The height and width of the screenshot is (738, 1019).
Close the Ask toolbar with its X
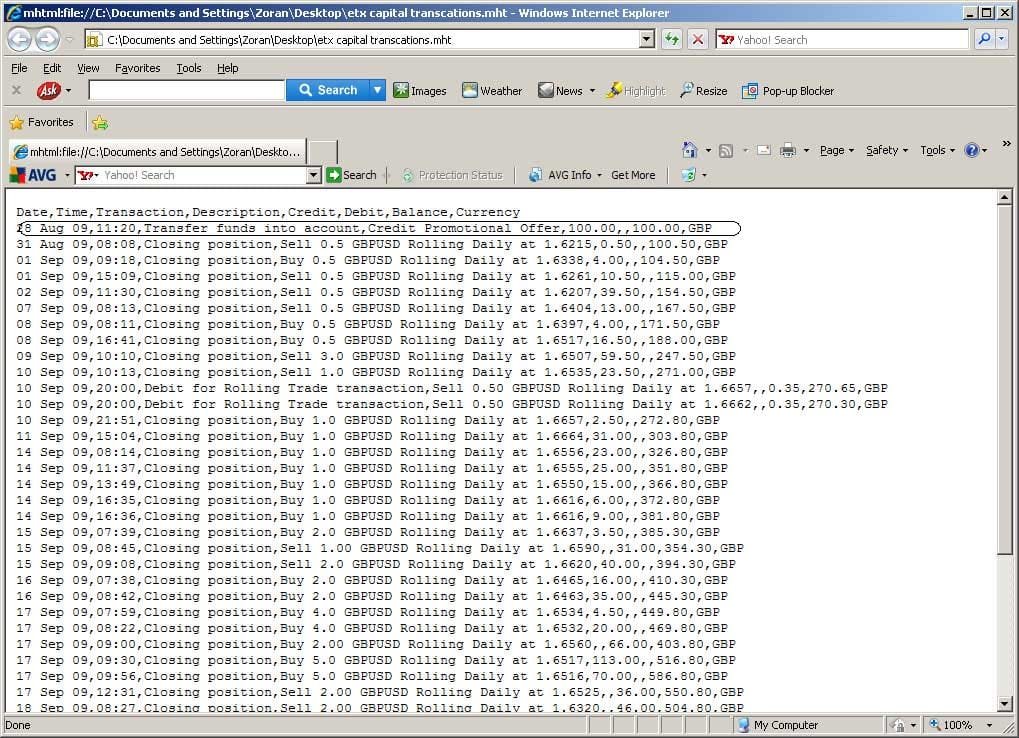point(16,90)
